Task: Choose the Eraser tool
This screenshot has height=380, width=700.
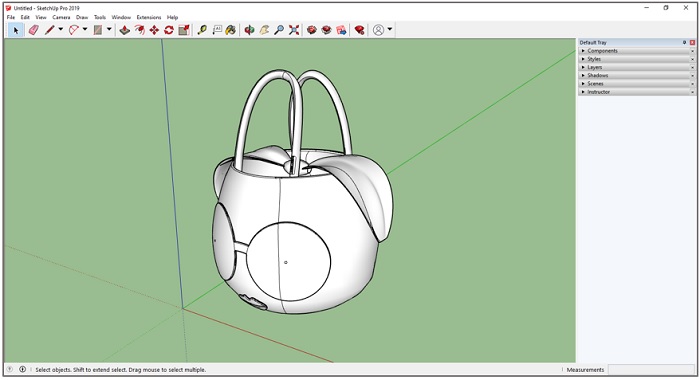Action: click(x=33, y=30)
